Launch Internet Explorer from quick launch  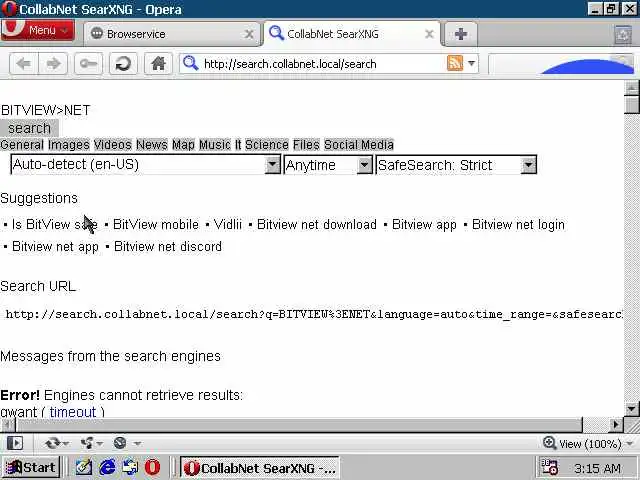point(107,467)
